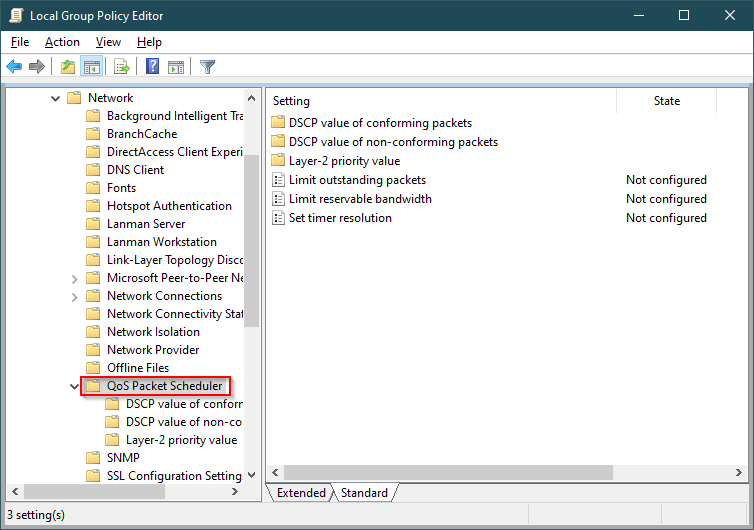This screenshot has height=530, width=754.
Task: Sort by the State column header
Action: 666,101
